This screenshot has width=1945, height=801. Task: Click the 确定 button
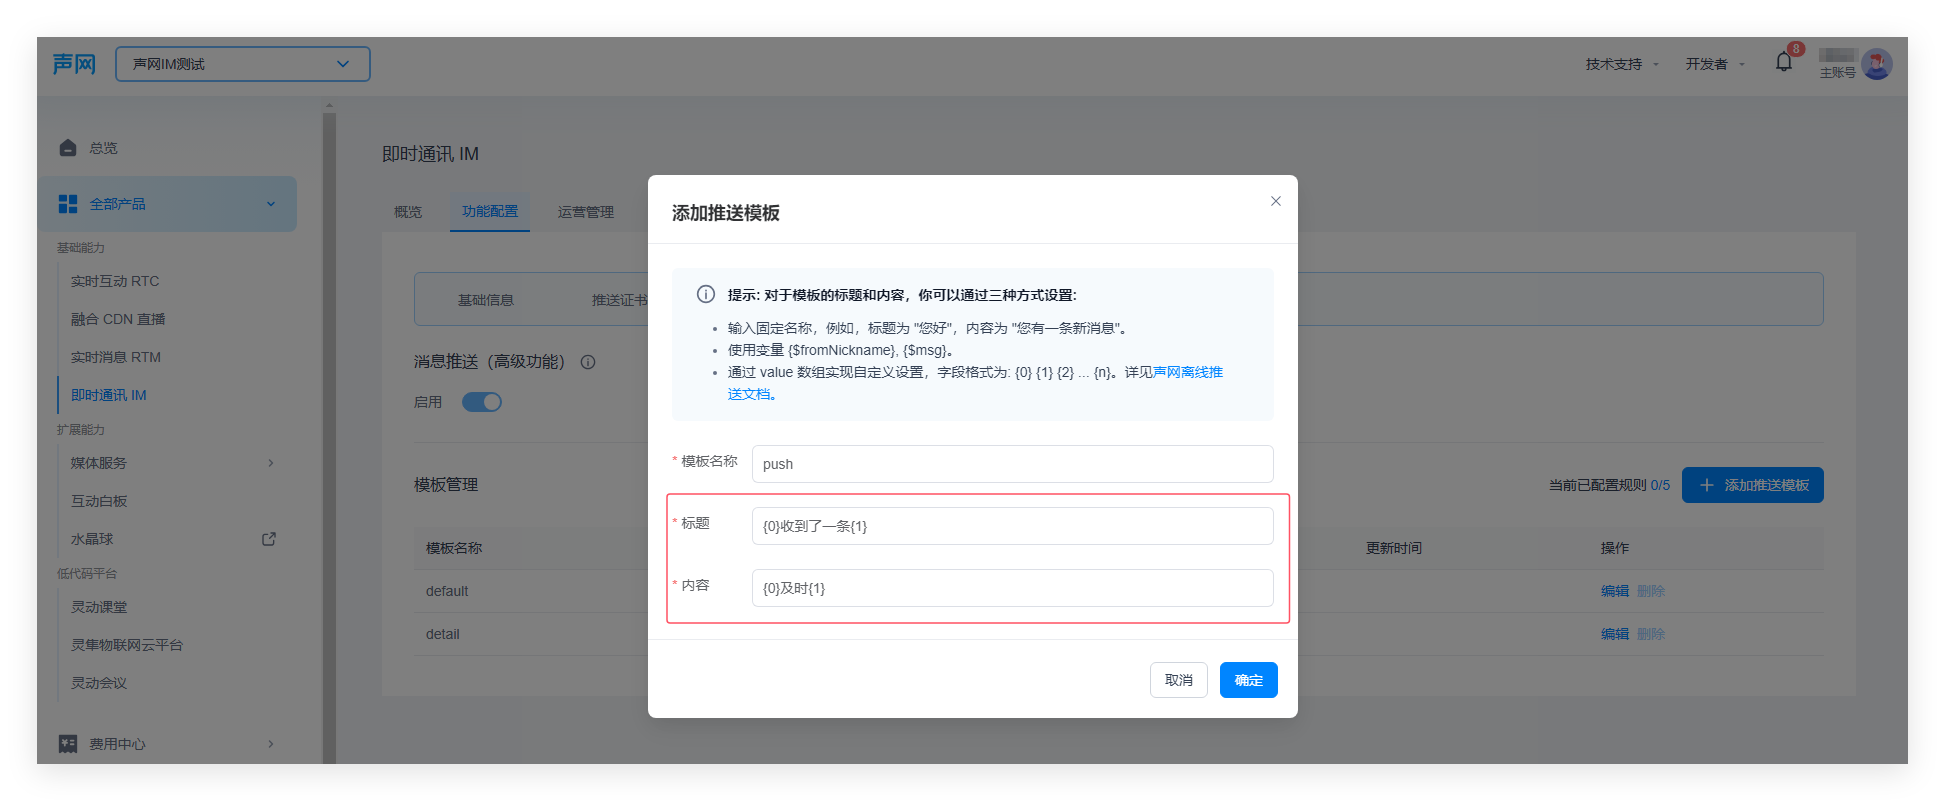(1249, 680)
